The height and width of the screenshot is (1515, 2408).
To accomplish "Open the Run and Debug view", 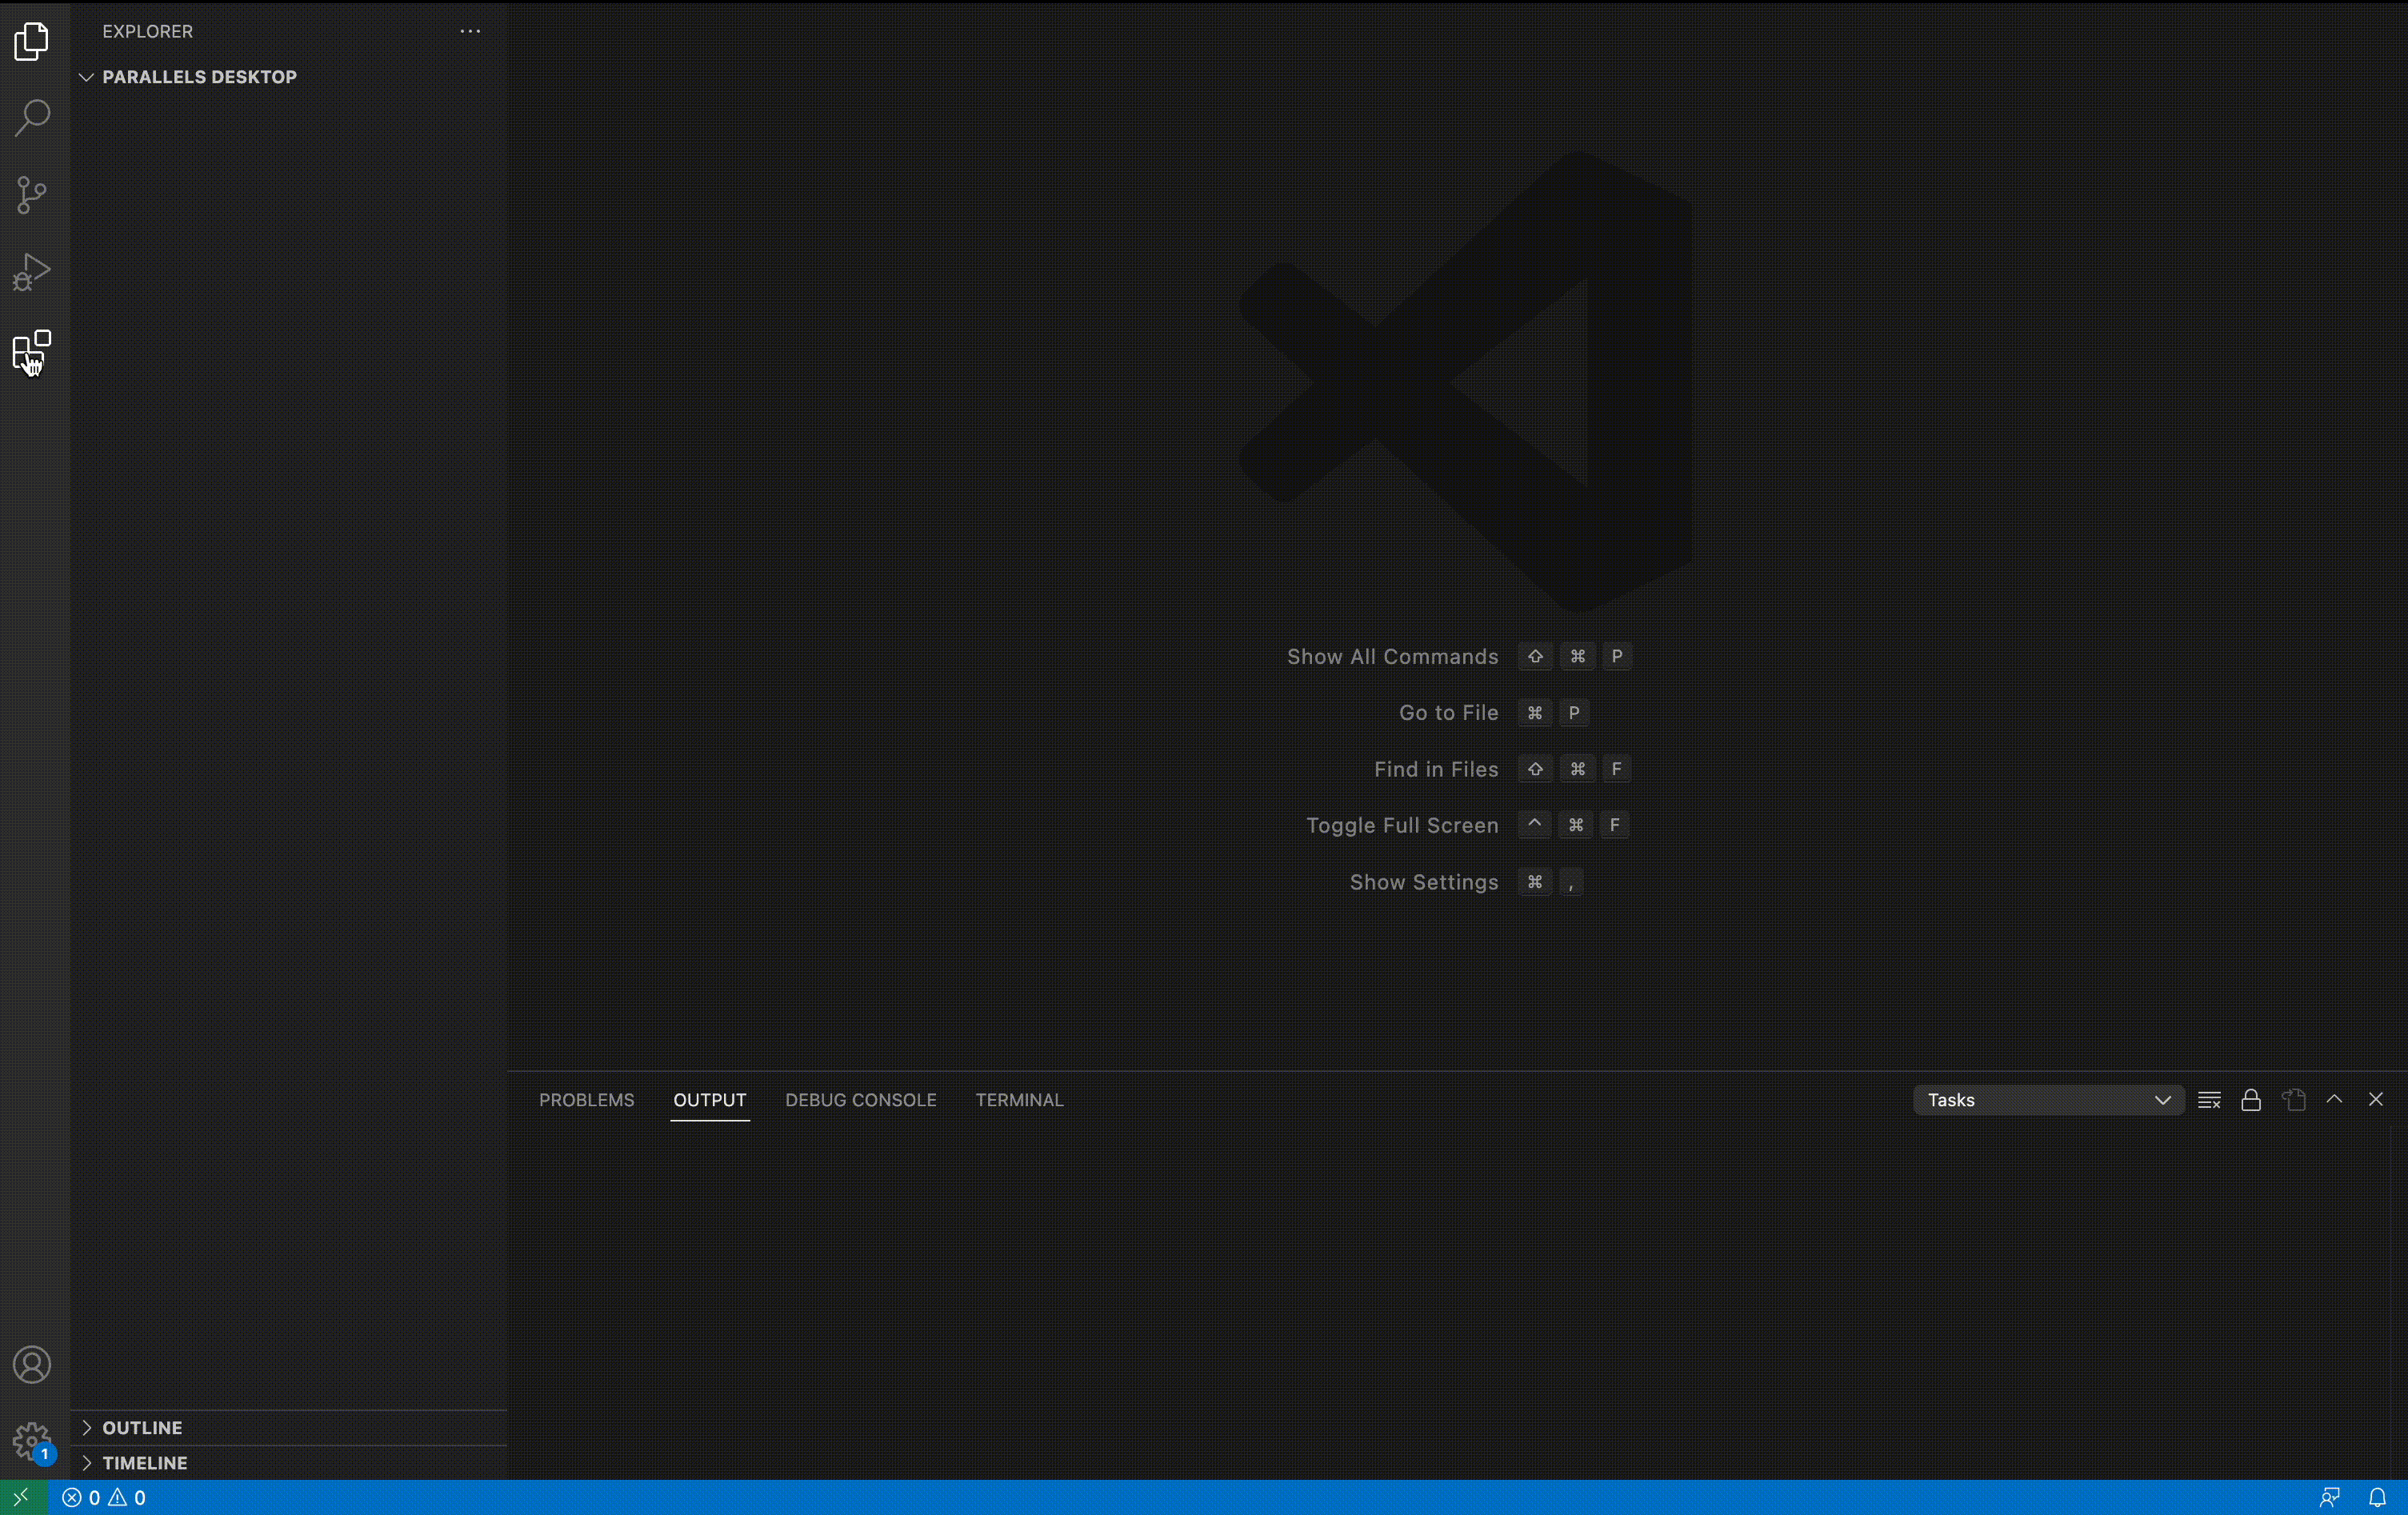I will click(x=32, y=272).
